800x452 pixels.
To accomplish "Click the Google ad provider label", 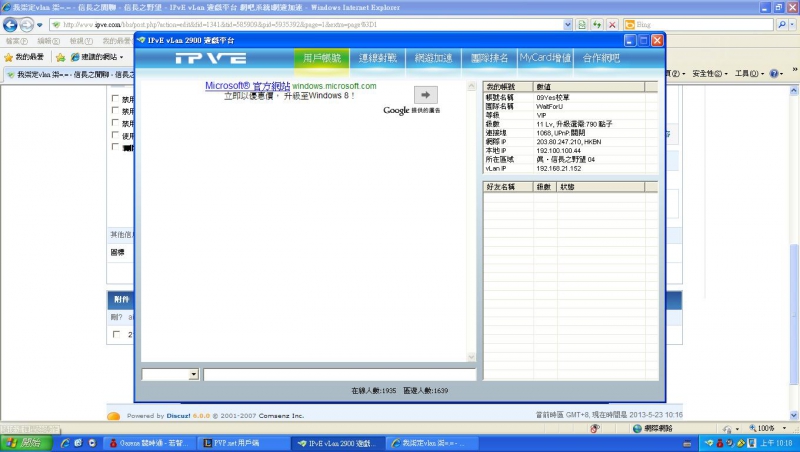I will pos(412,110).
